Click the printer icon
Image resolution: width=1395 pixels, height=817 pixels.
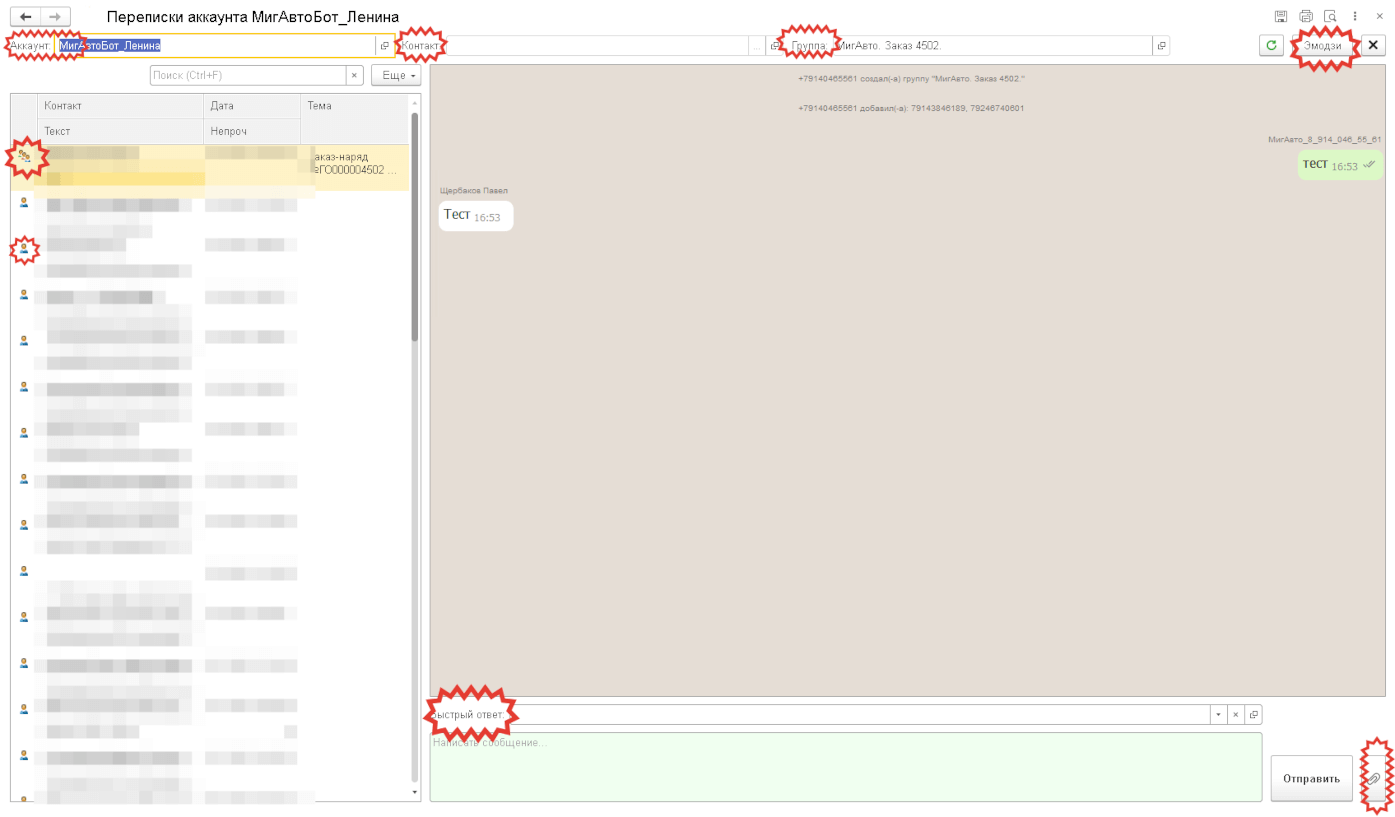[x=1305, y=17]
